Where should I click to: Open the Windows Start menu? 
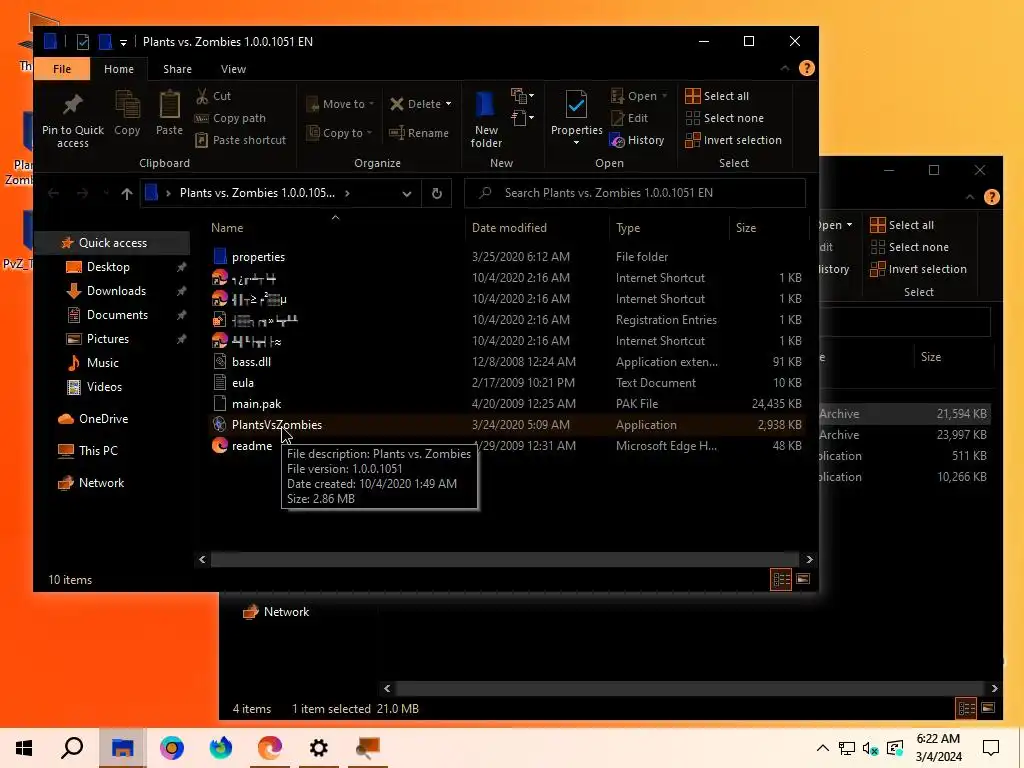pos(24,748)
